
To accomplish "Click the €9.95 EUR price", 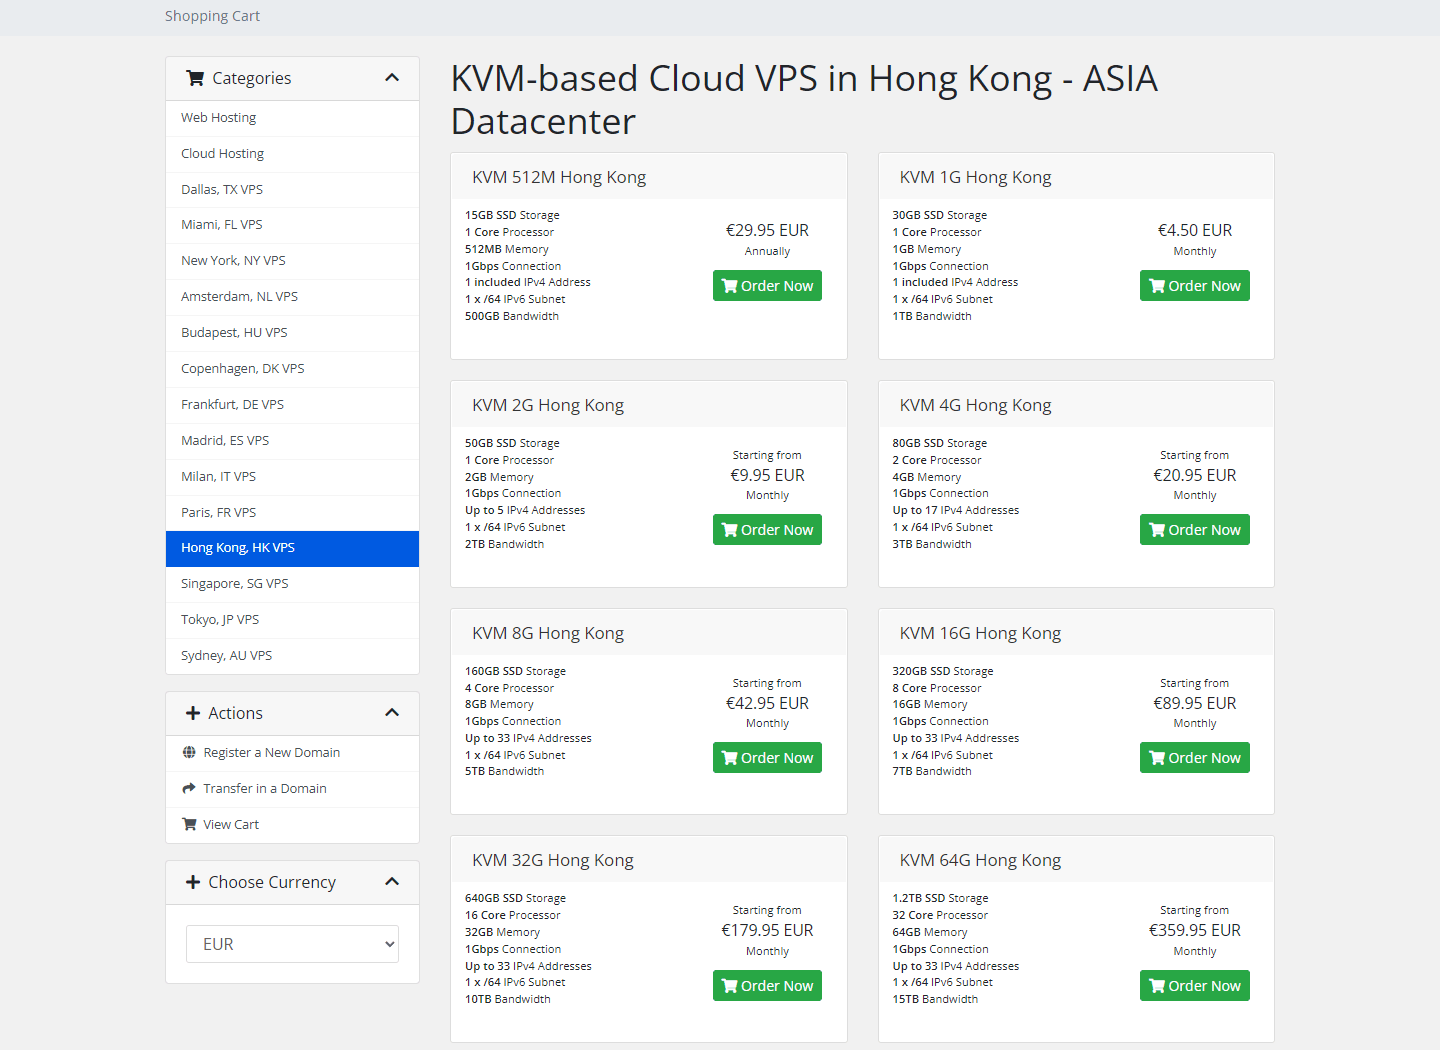I will coord(767,475).
